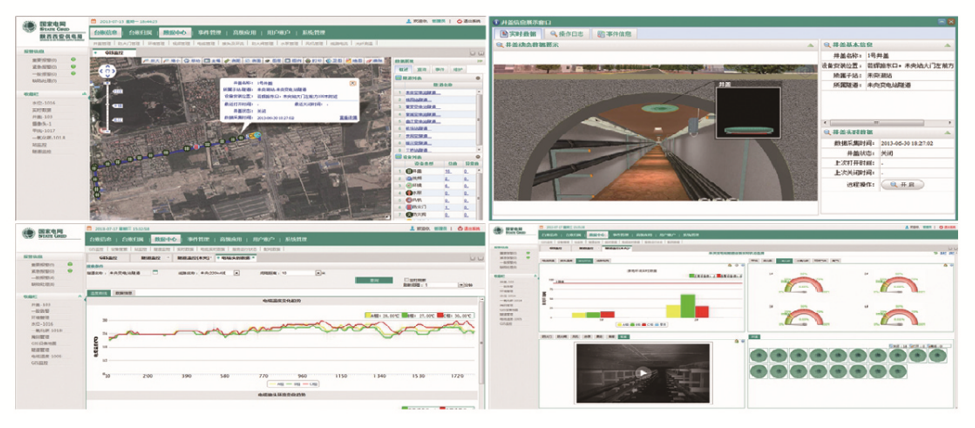Switch to the 操作日志 tab in the manhole window
This screenshot has width=975, height=428.
coord(566,34)
